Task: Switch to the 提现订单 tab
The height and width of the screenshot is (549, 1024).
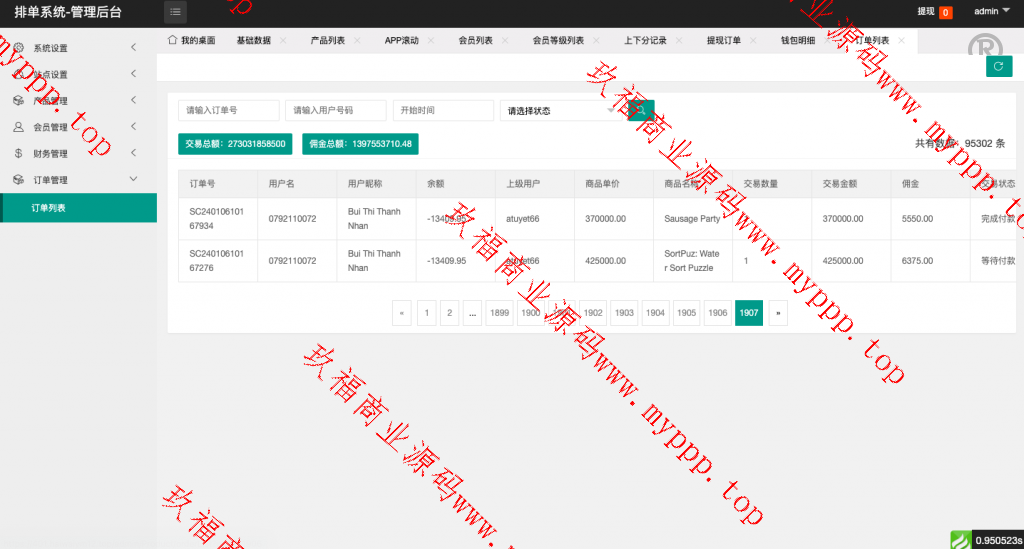Action: pyautogui.click(x=723, y=41)
